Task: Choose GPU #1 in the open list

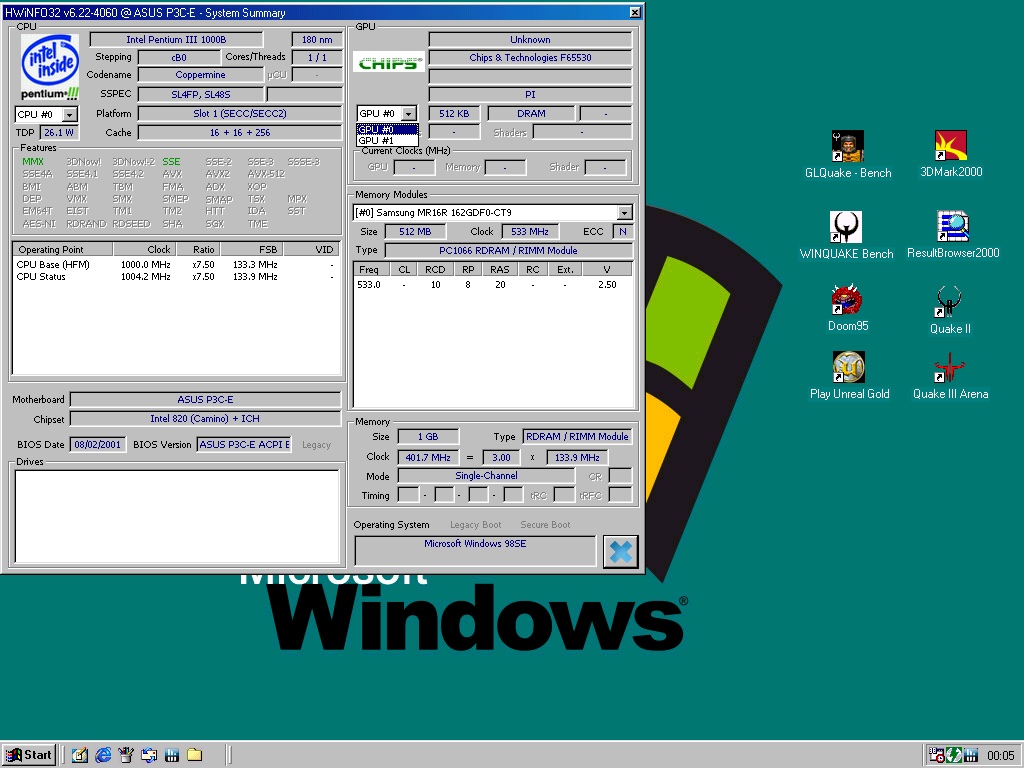Action: [387, 140]
